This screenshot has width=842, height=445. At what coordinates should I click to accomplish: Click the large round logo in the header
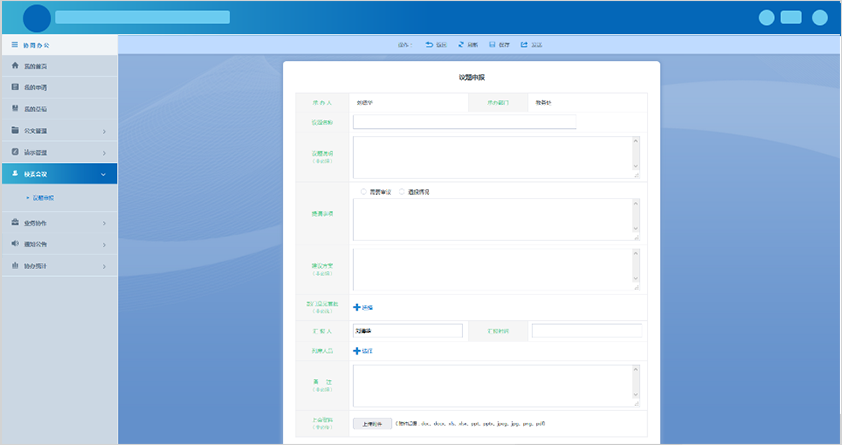(x=37, y=18)
